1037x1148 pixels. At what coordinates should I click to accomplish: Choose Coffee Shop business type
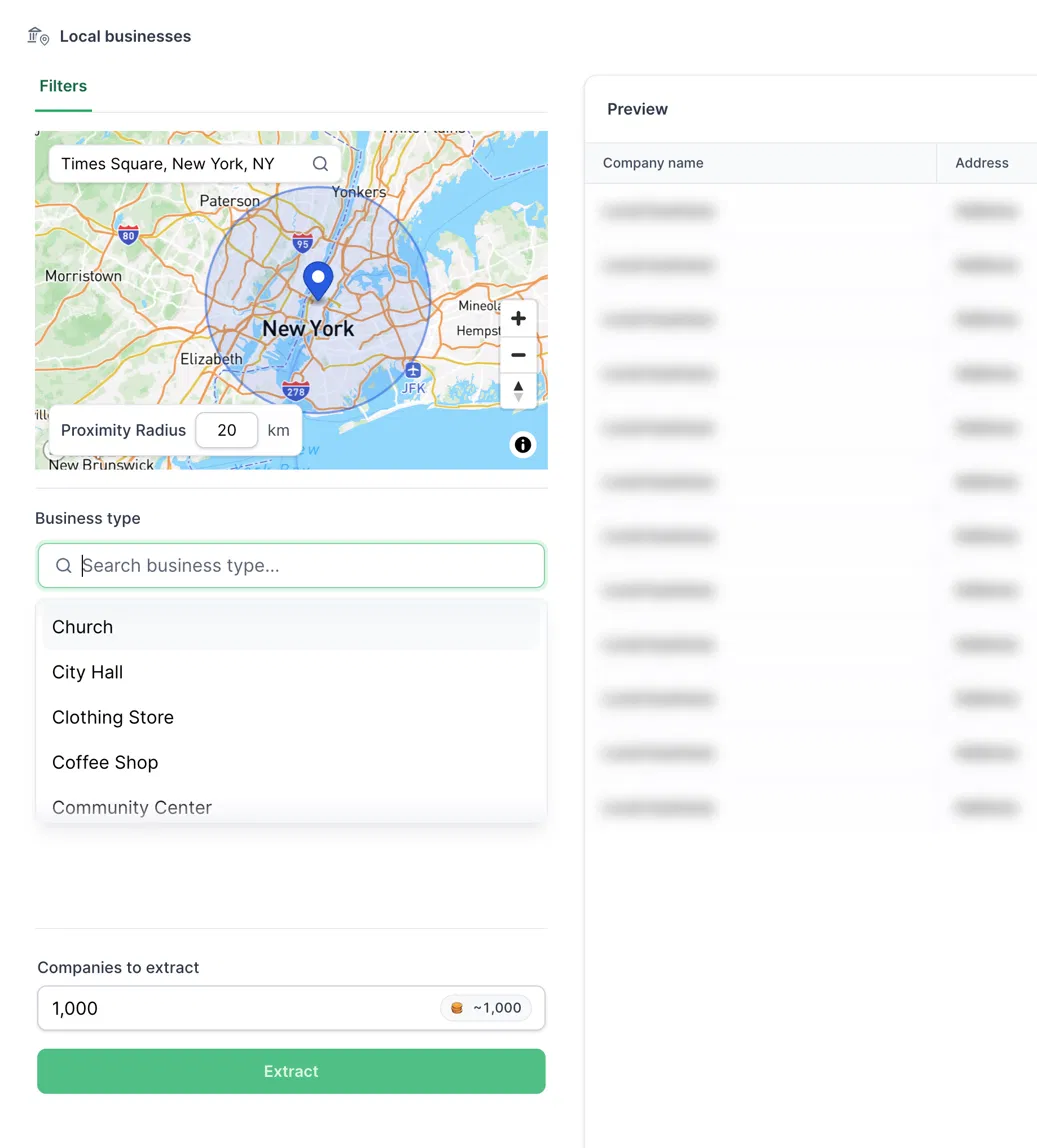coord(291,762)
